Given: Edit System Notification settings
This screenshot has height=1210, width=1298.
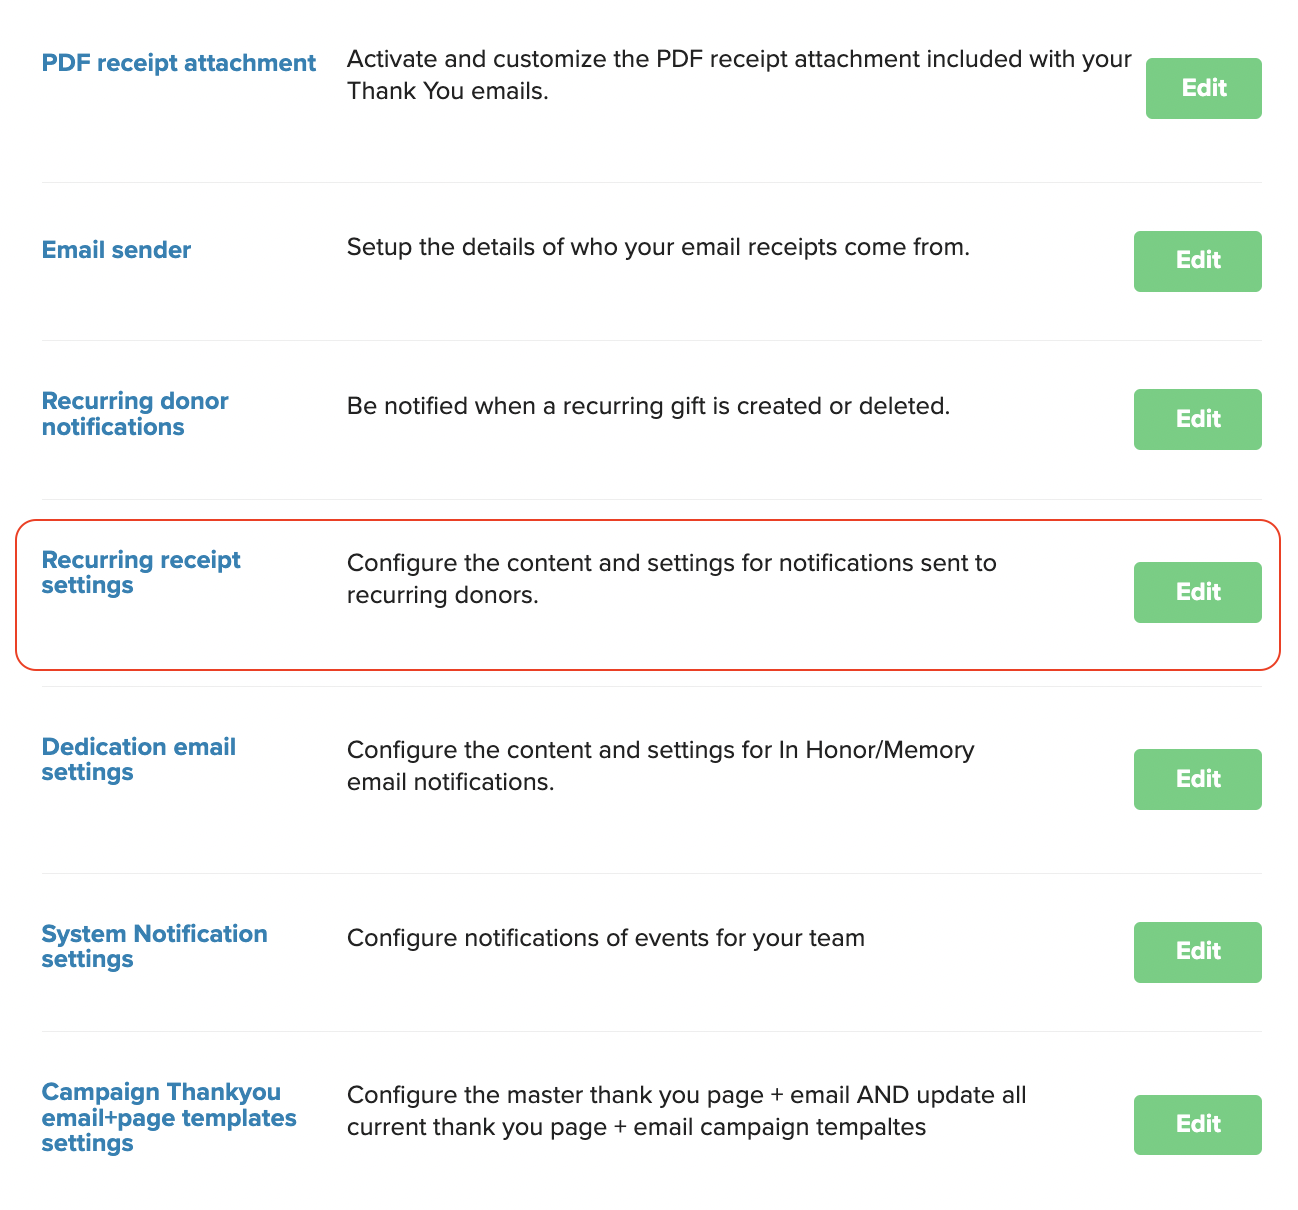Looking at the screenshot, I should click(x=1197, y=952).
